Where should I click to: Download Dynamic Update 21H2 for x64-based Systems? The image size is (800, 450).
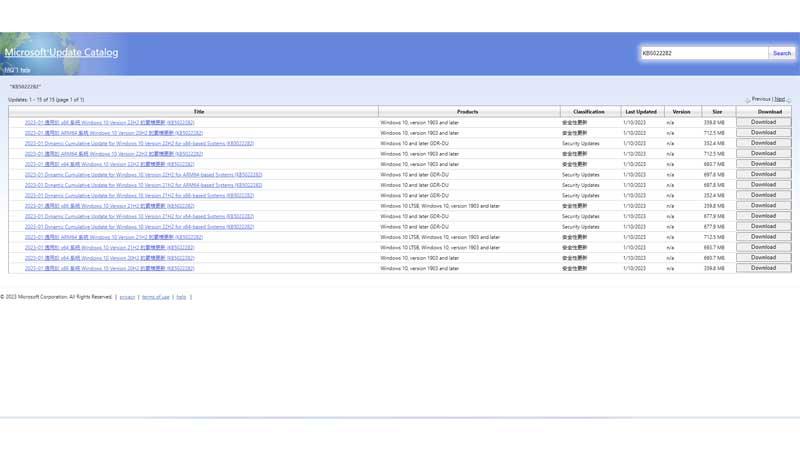(x=763, y=216)
